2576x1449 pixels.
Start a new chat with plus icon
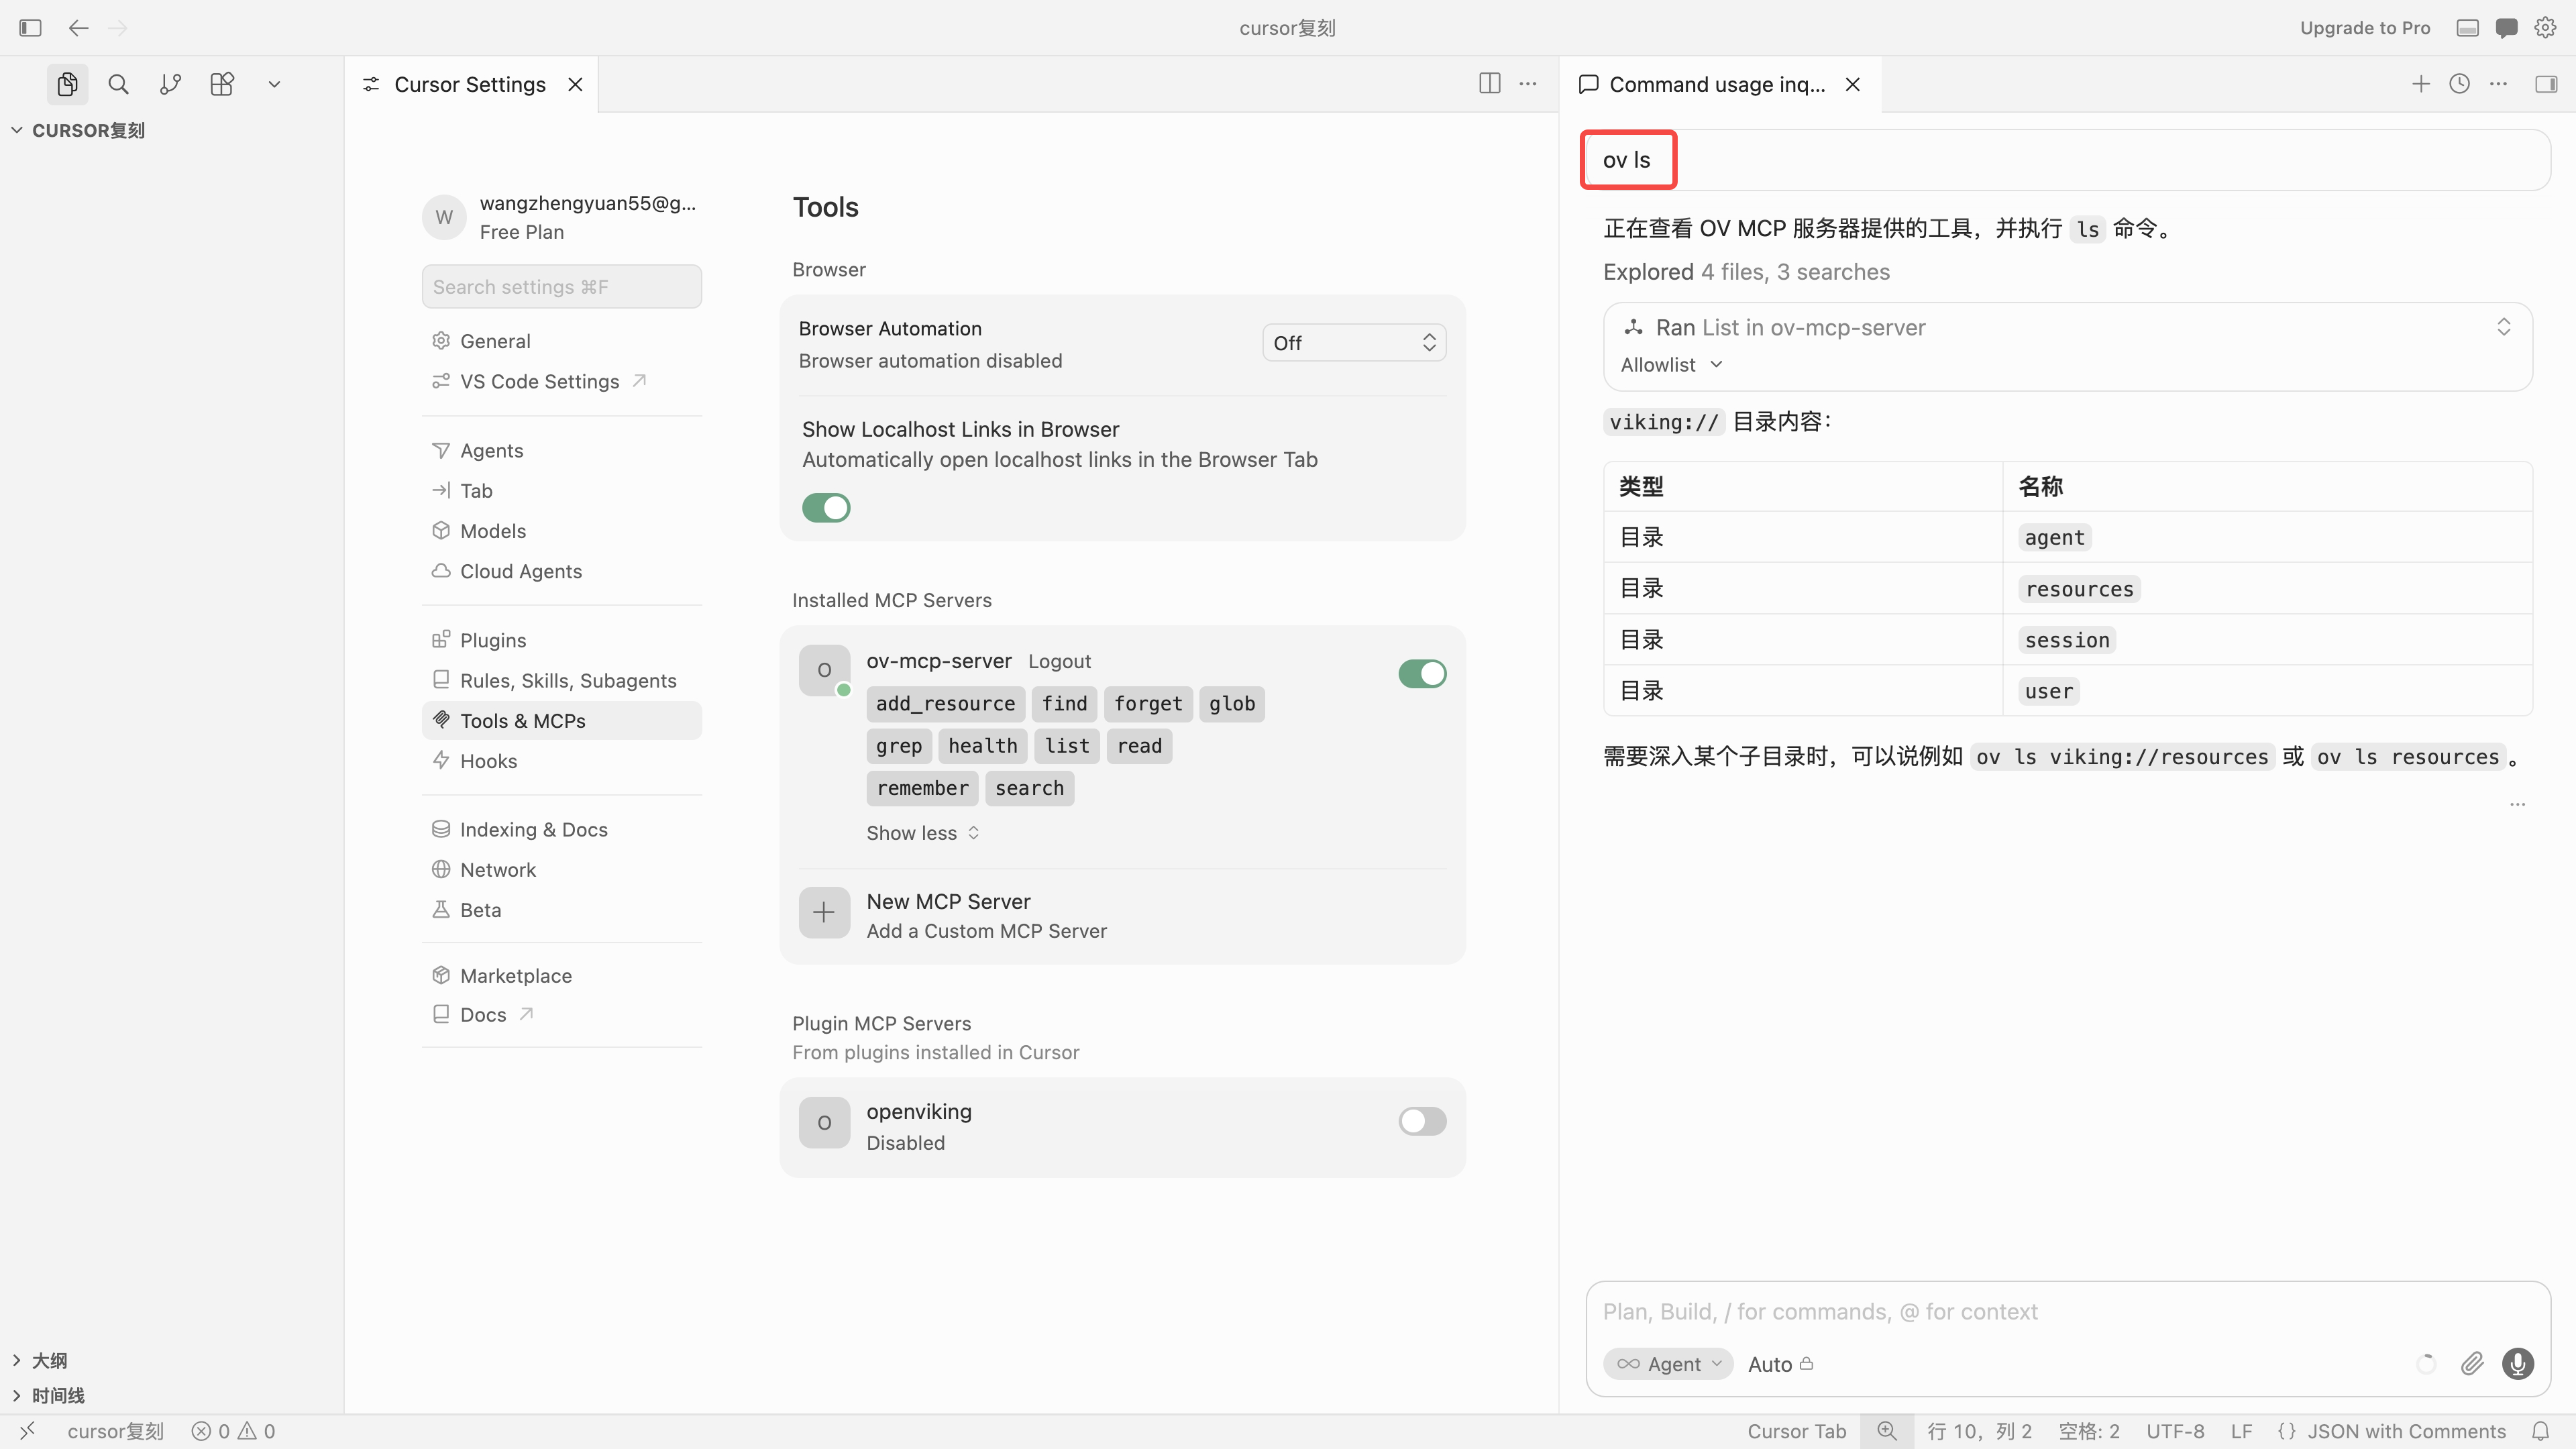(2420, 84)
